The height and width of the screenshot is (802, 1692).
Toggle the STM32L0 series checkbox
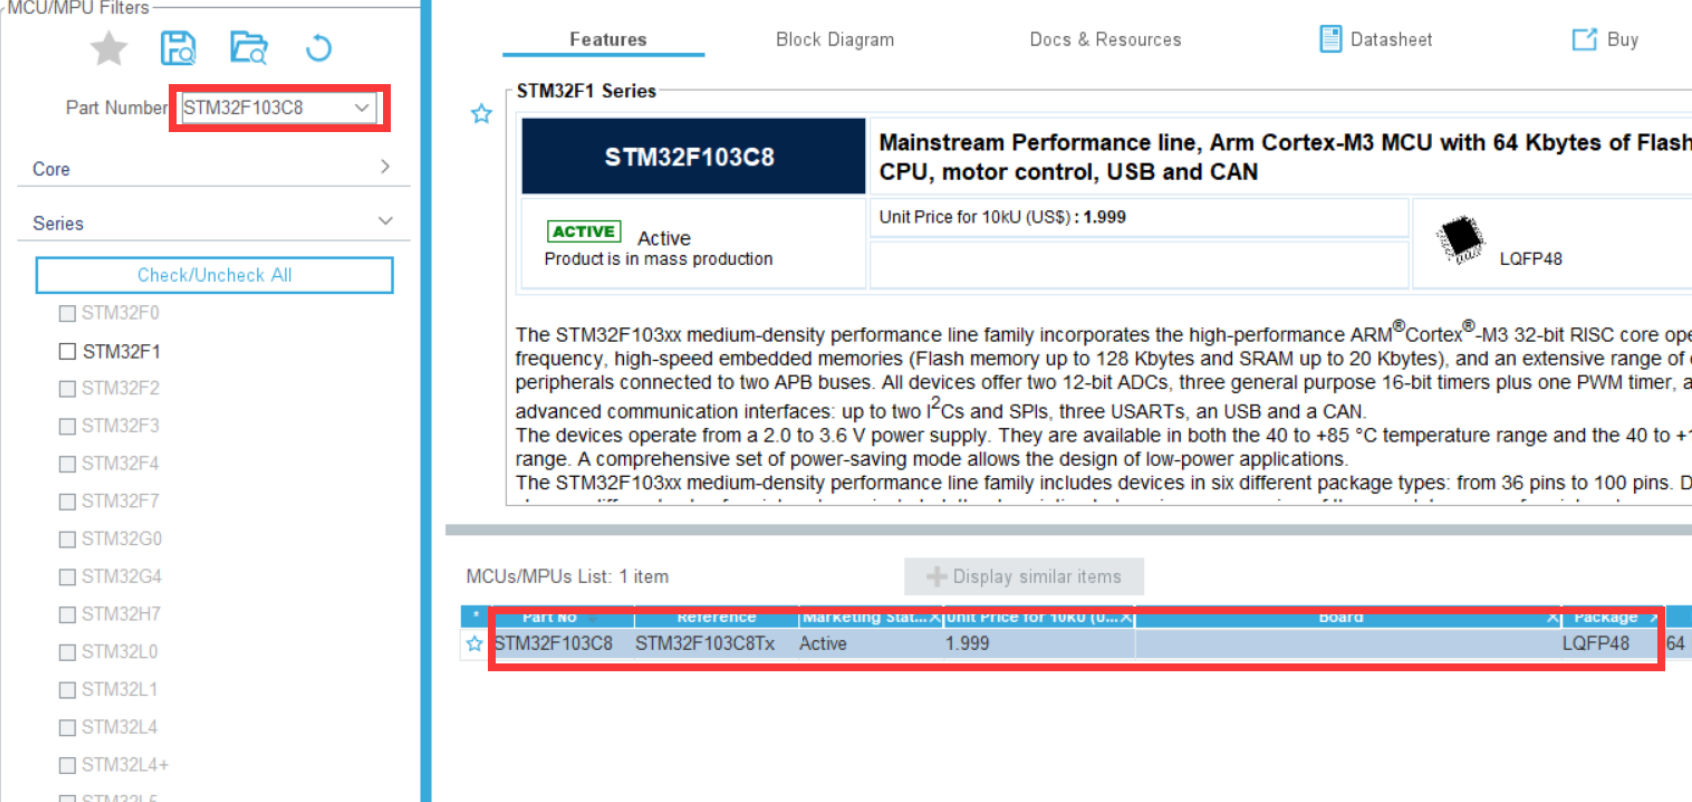[x=67, y=652]
